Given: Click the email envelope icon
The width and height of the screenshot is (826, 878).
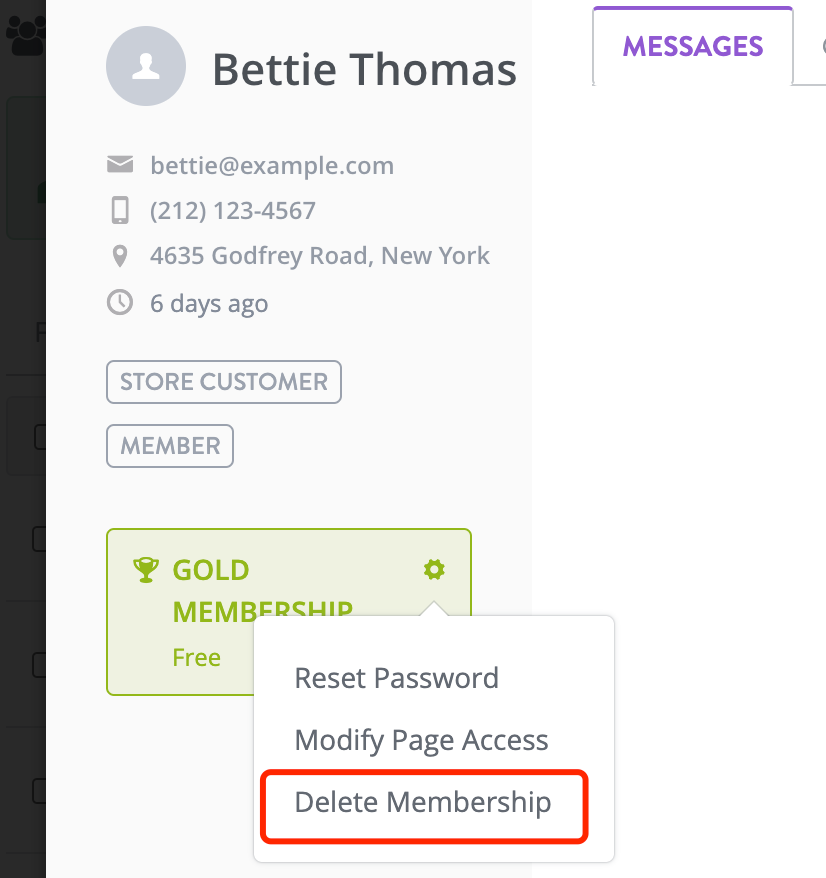Looking at the screenshot, I should [120, 165].
